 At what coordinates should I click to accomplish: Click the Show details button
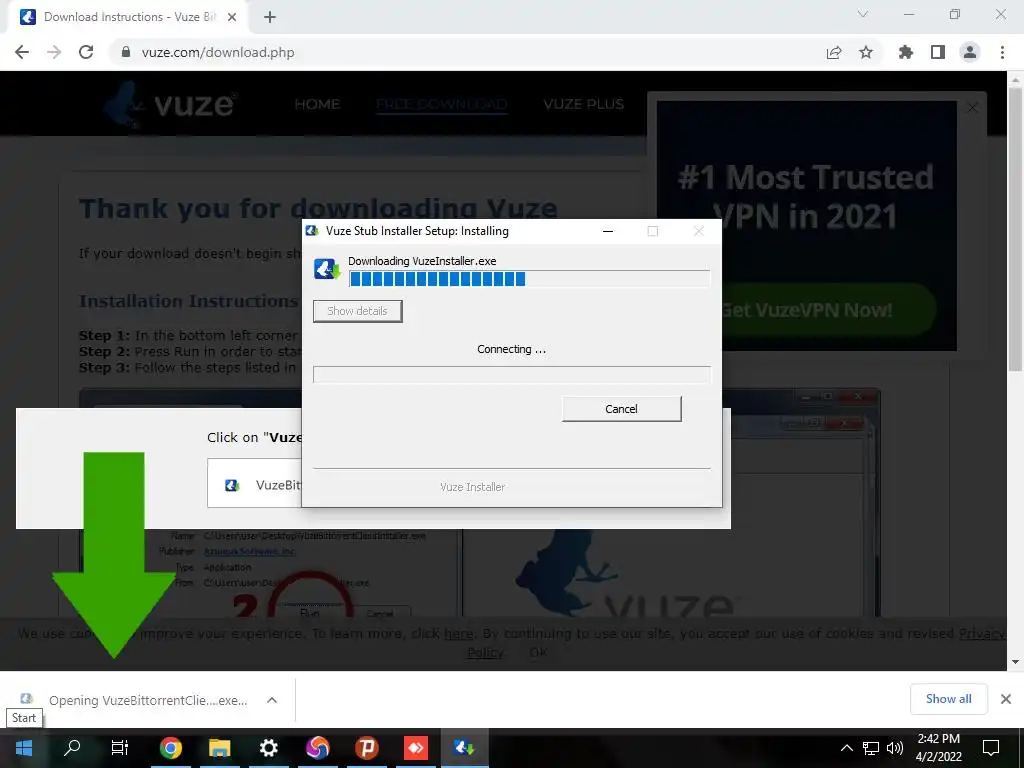[x=357, y=311]
